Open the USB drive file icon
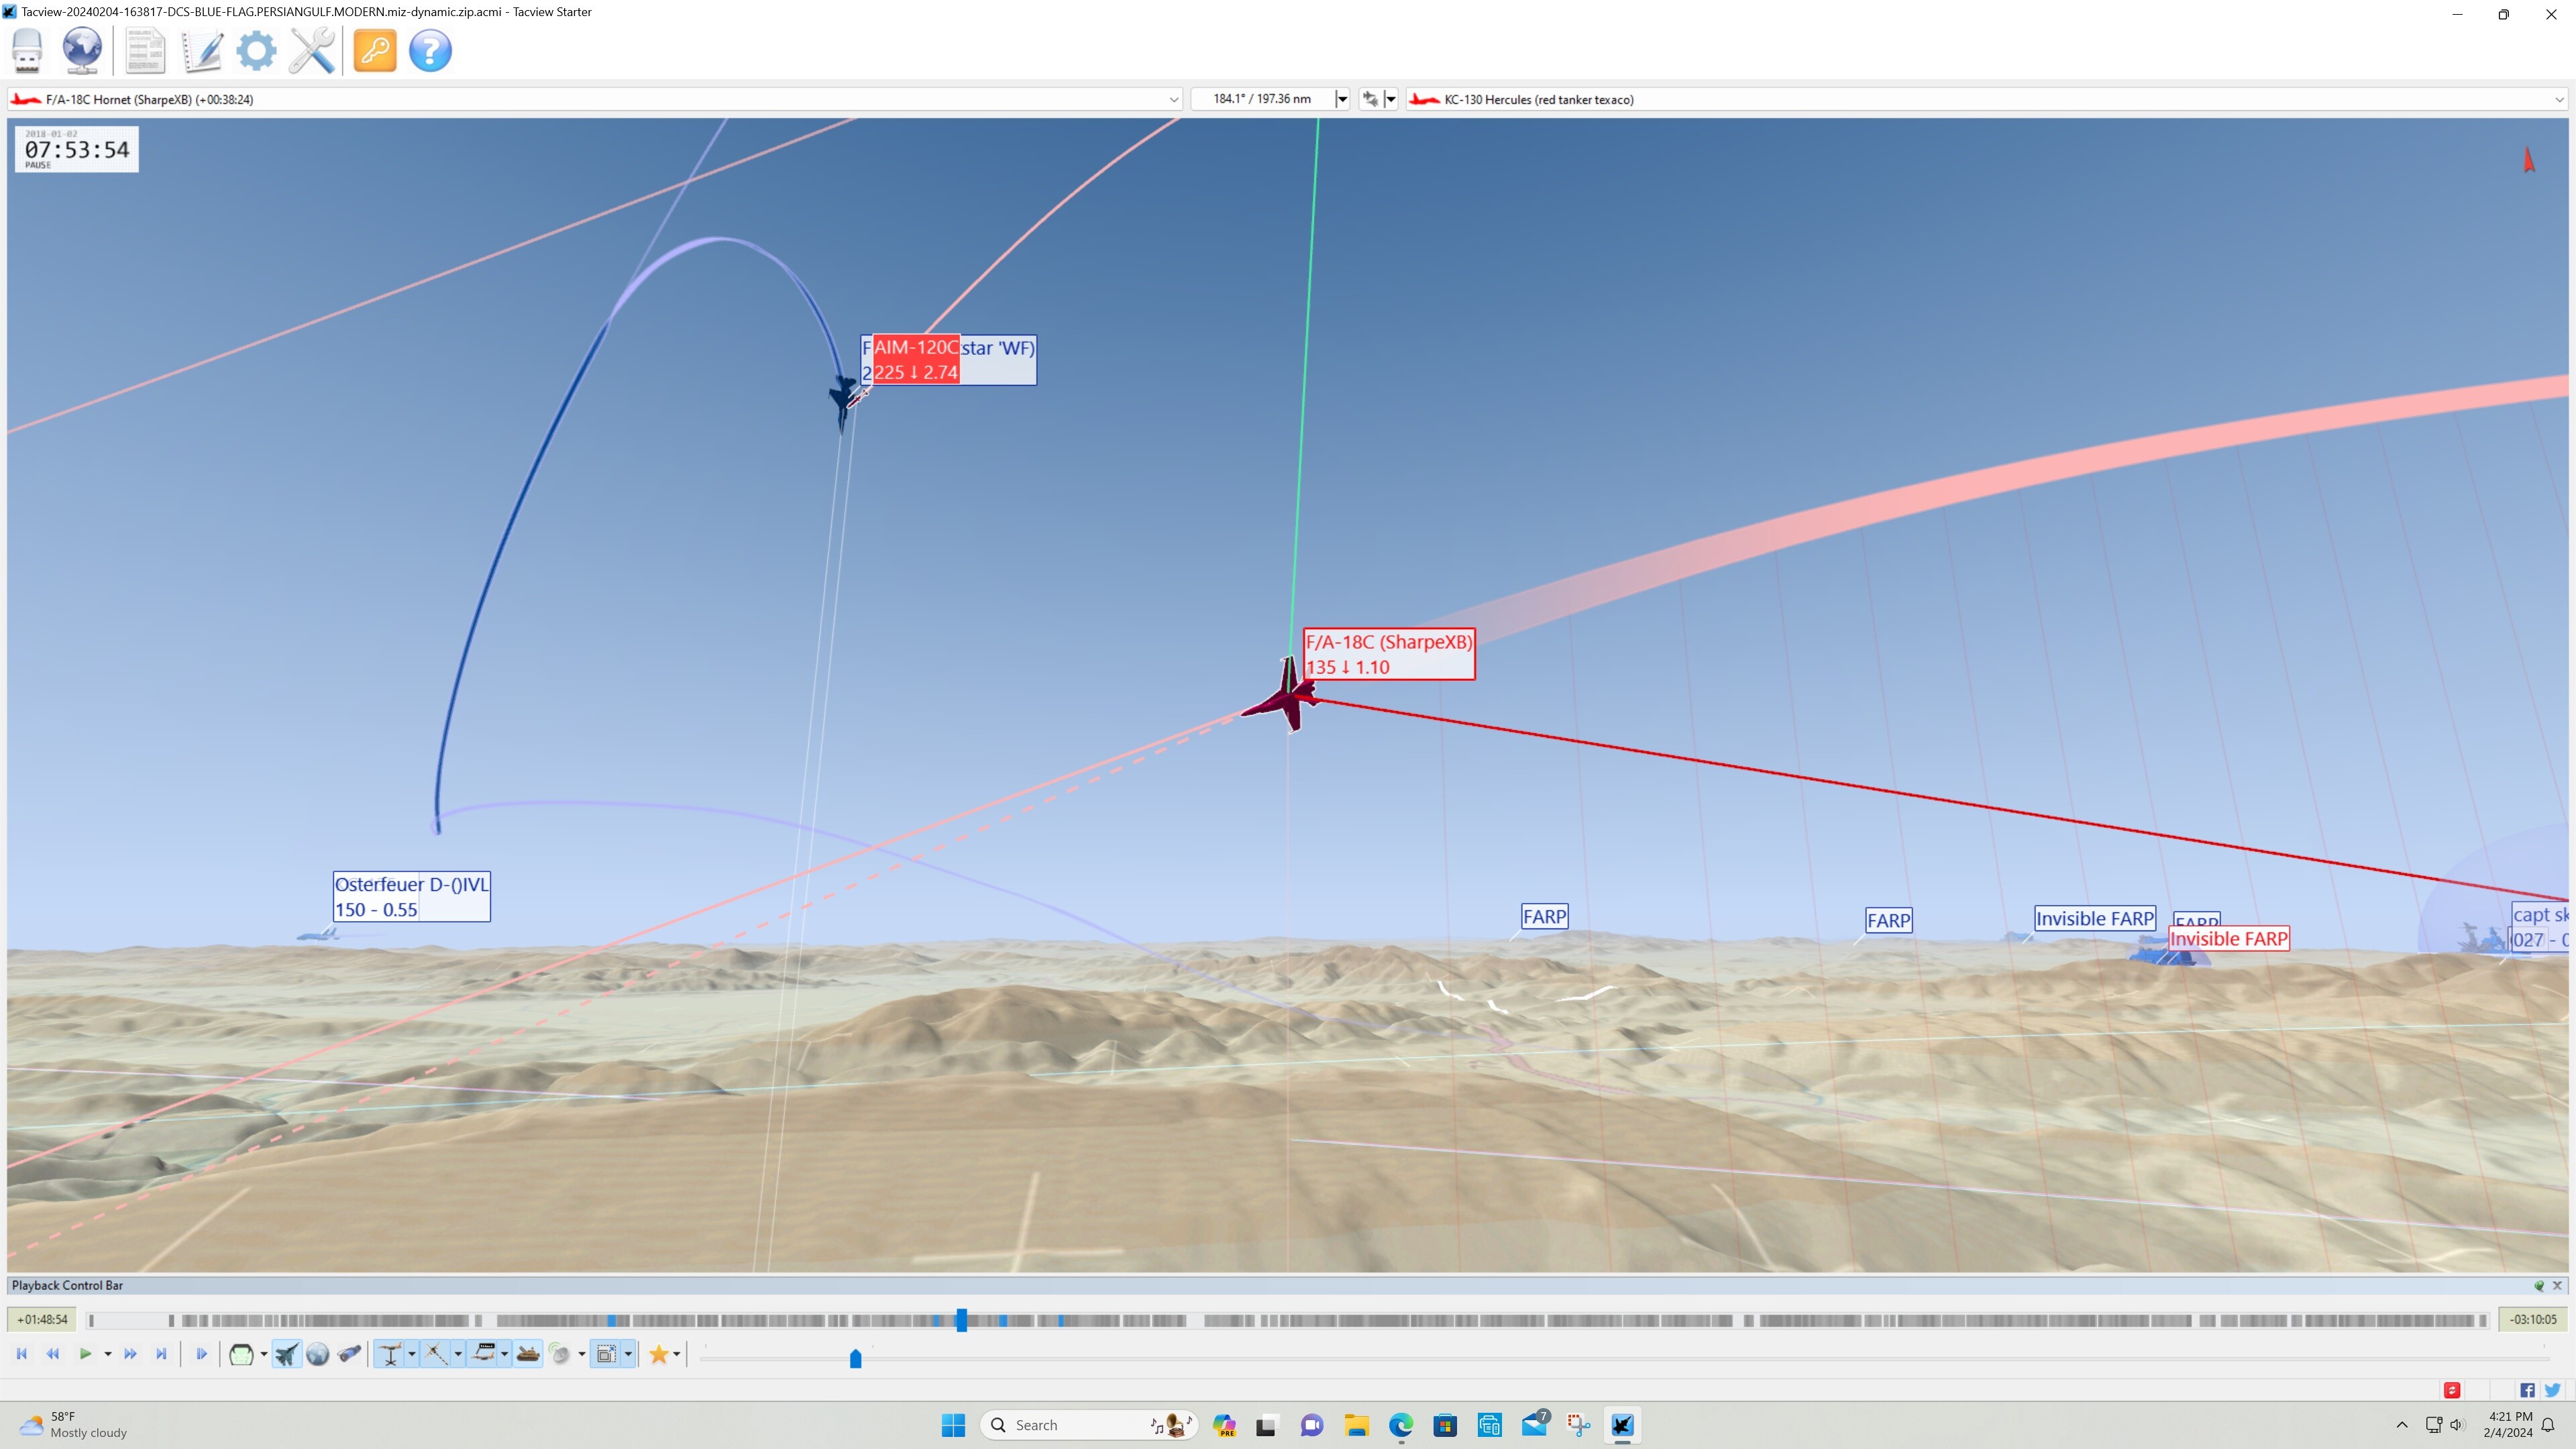The image size is (2576, 1449). (x=27, y=50)
